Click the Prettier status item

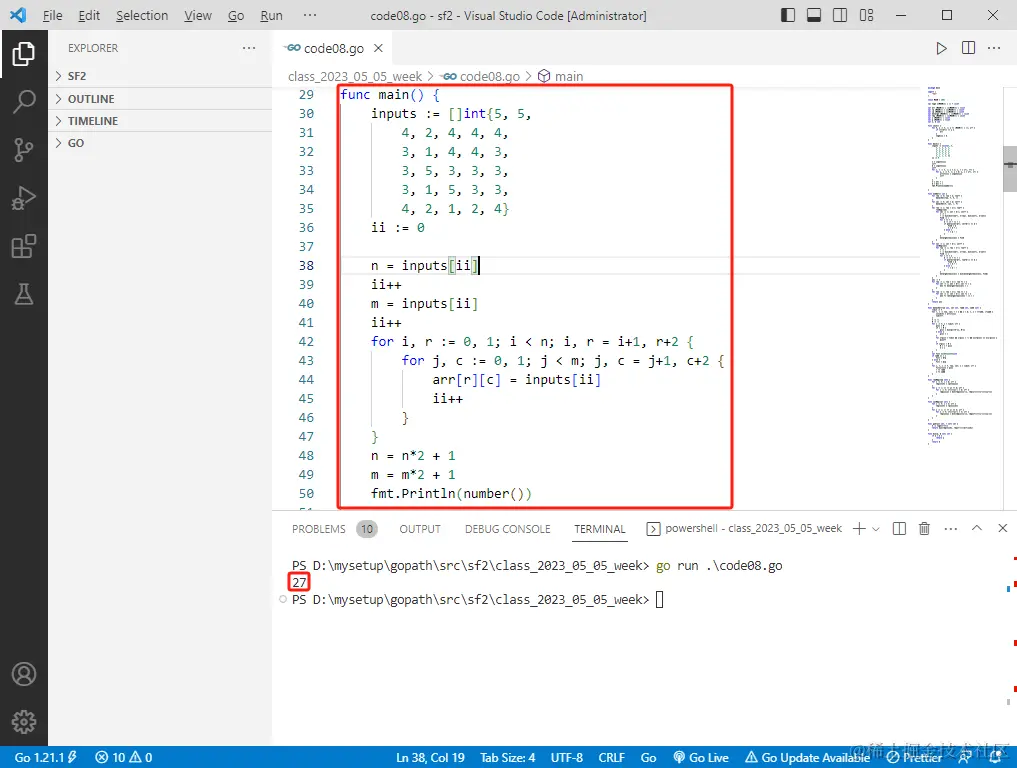[915, 758]
